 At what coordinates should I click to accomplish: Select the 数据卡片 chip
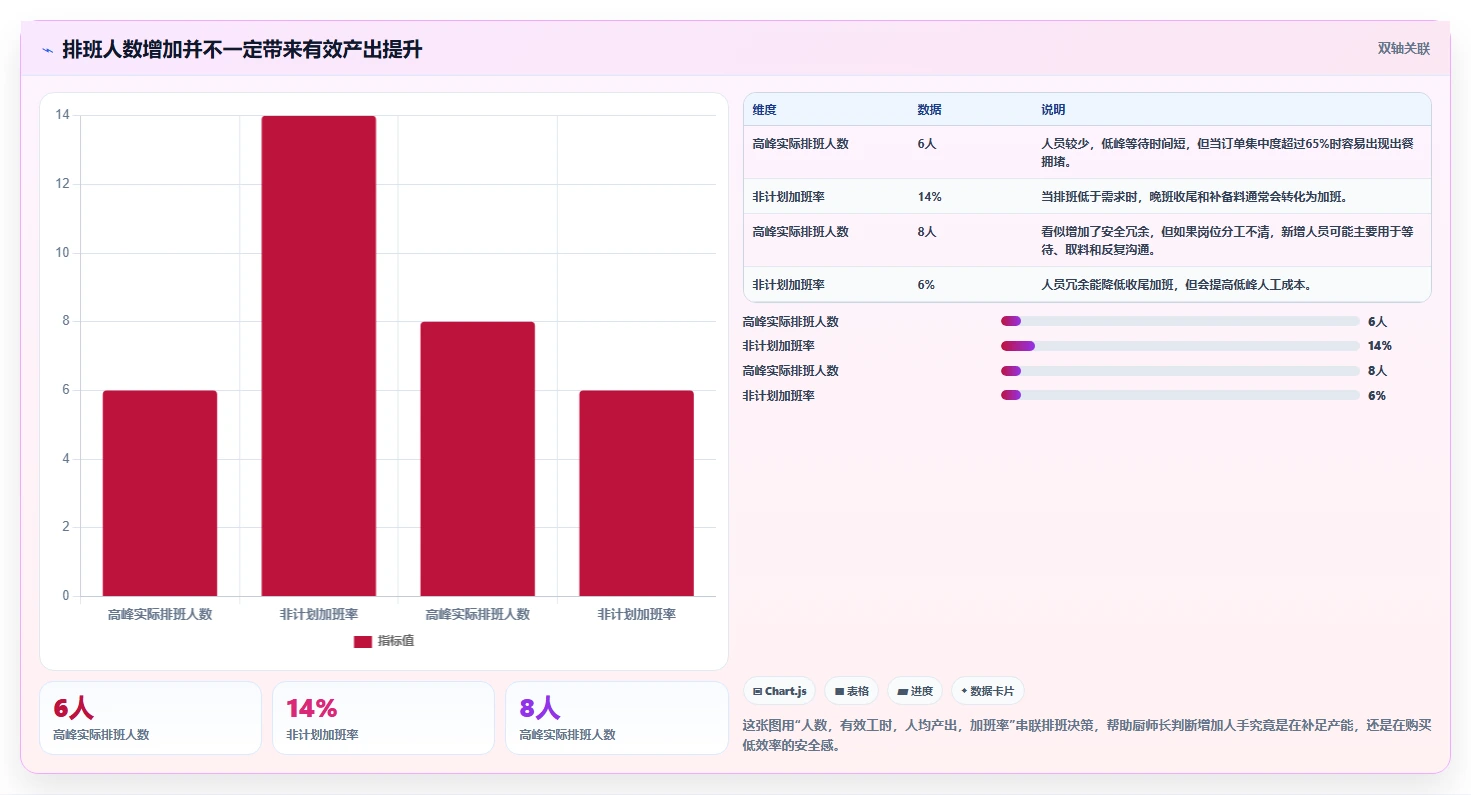tap(987, 691)
